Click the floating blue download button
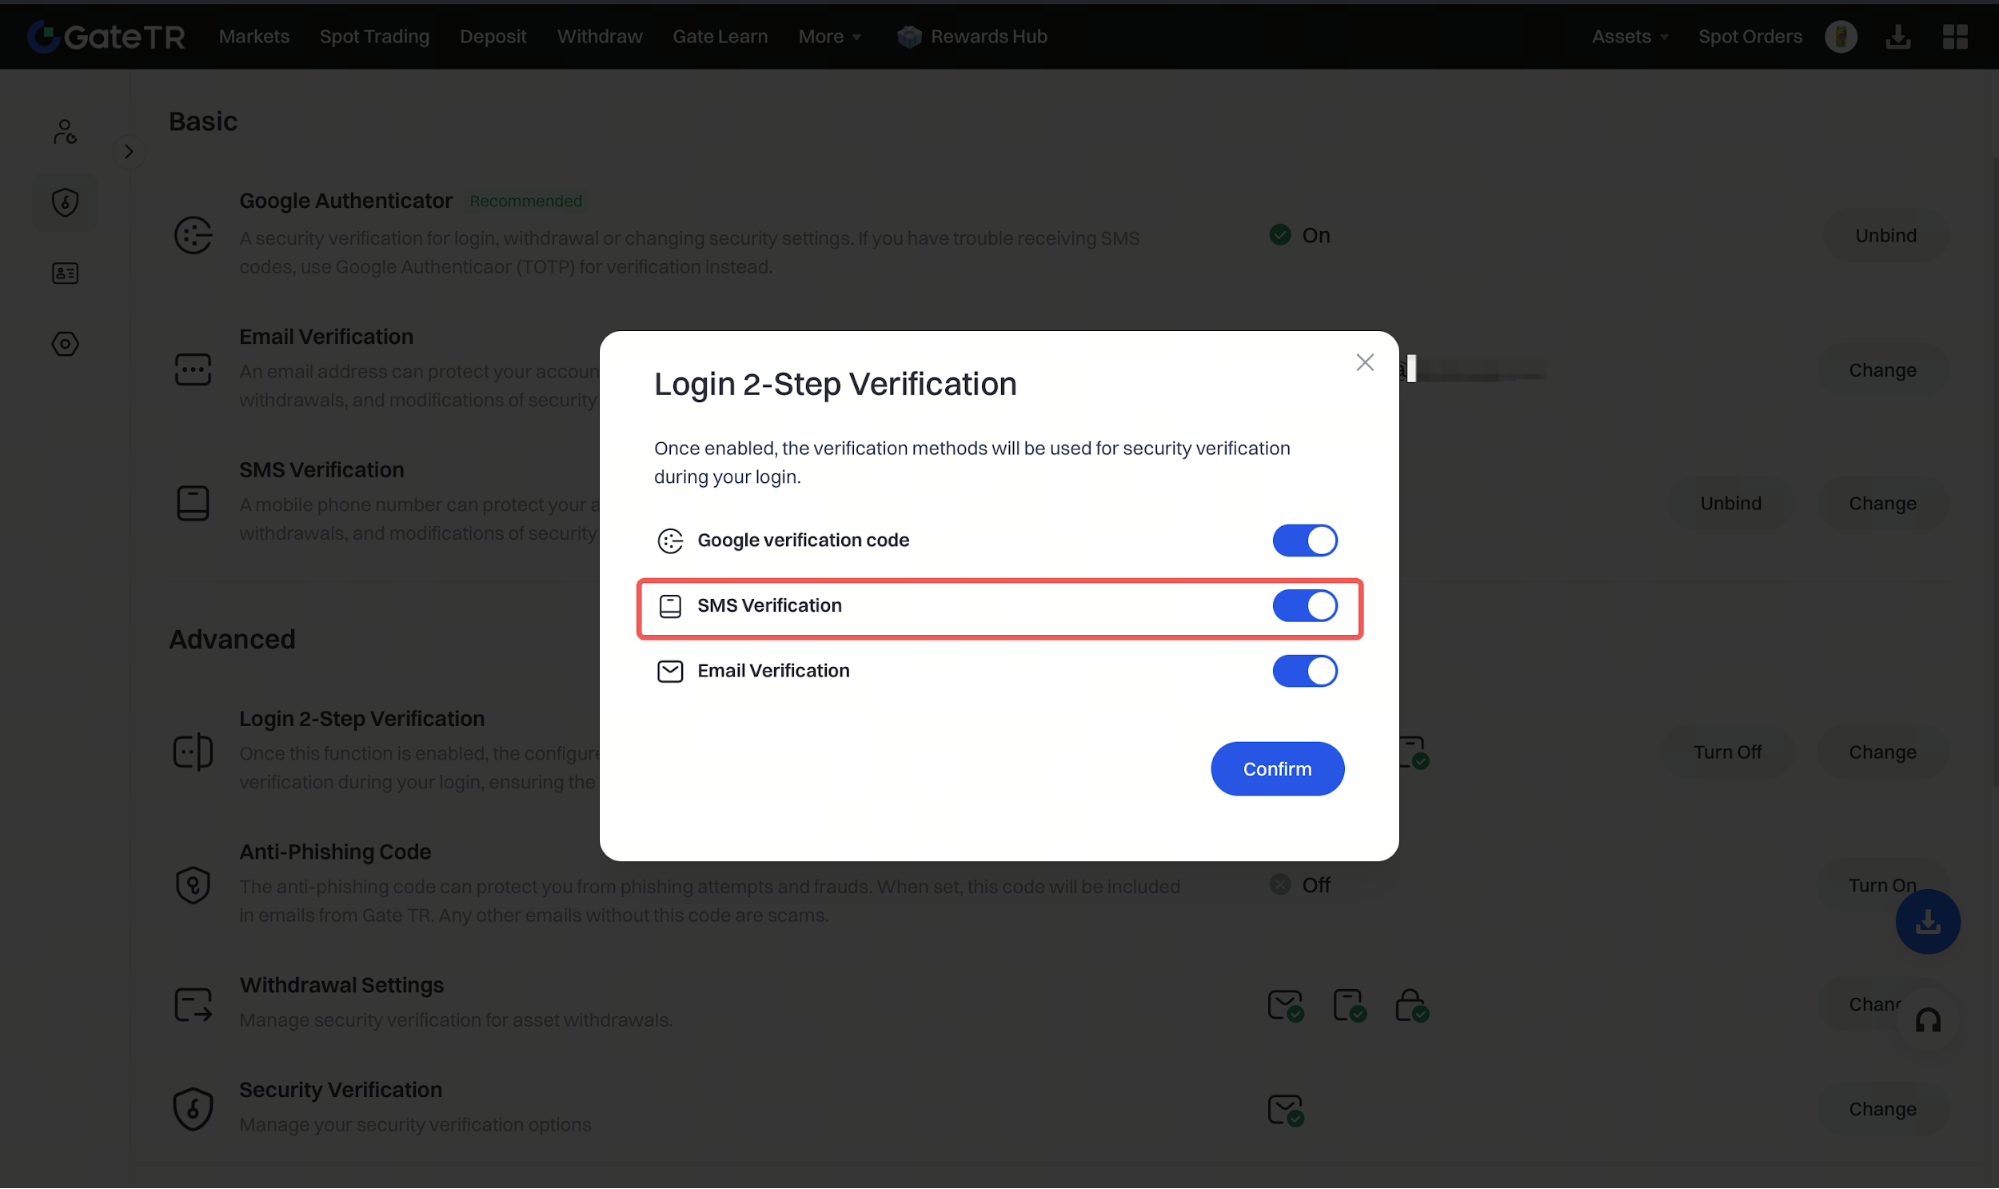 click(1927, 922)
